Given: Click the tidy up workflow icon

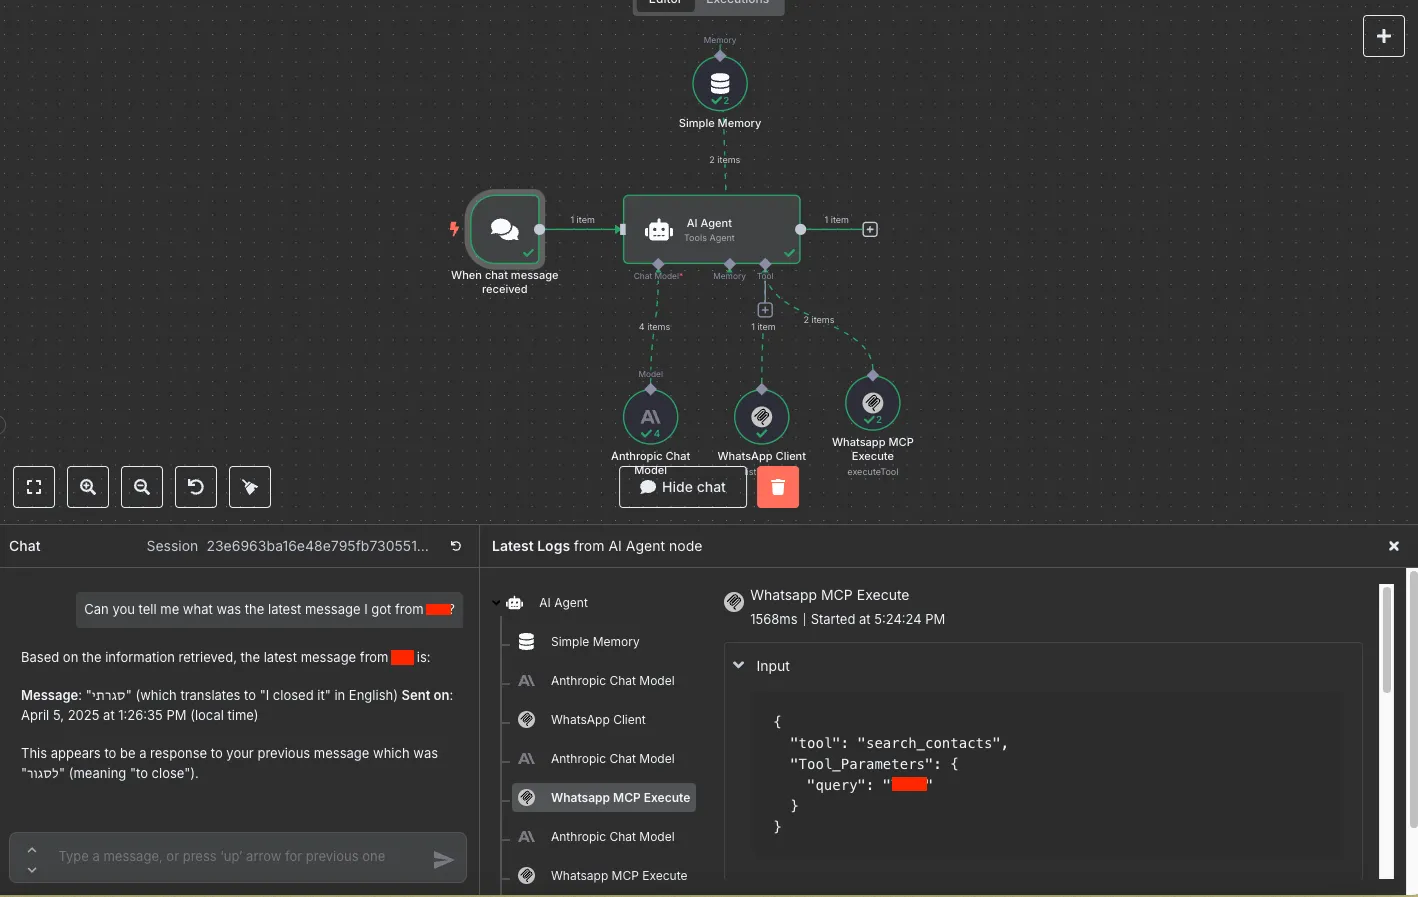Looking at the screenshot, I should click(x=250, y=487).
